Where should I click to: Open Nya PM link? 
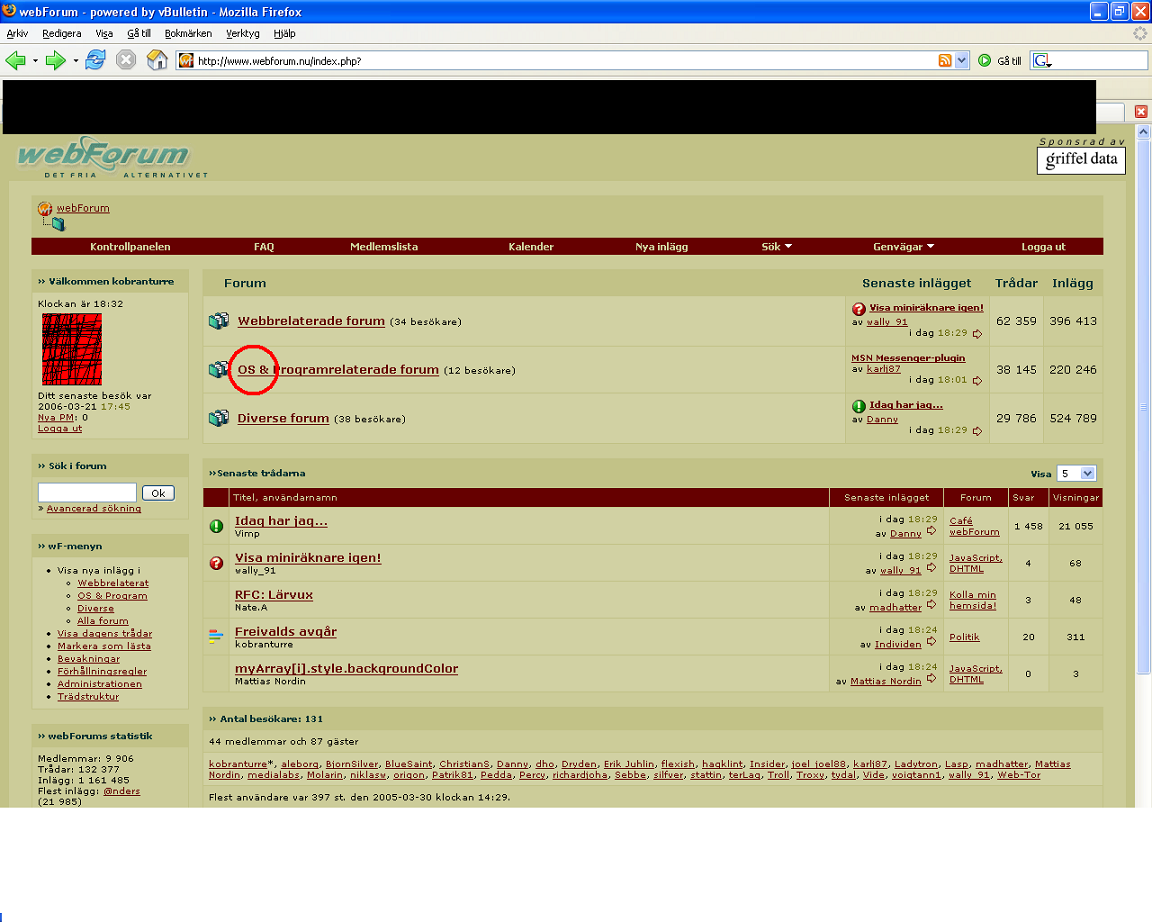(x=57, y=417)
